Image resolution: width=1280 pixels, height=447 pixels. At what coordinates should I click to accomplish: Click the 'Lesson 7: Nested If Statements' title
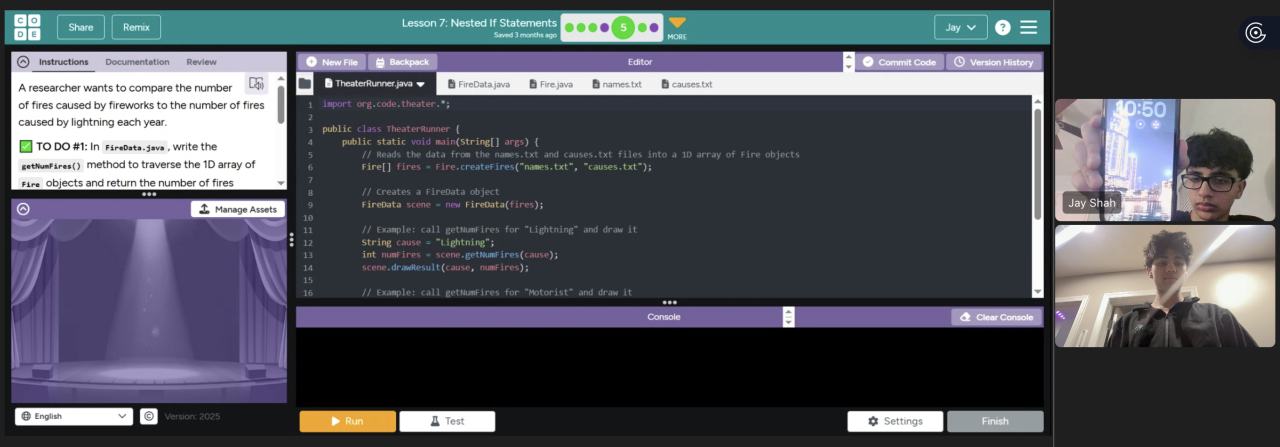[479, 22]
